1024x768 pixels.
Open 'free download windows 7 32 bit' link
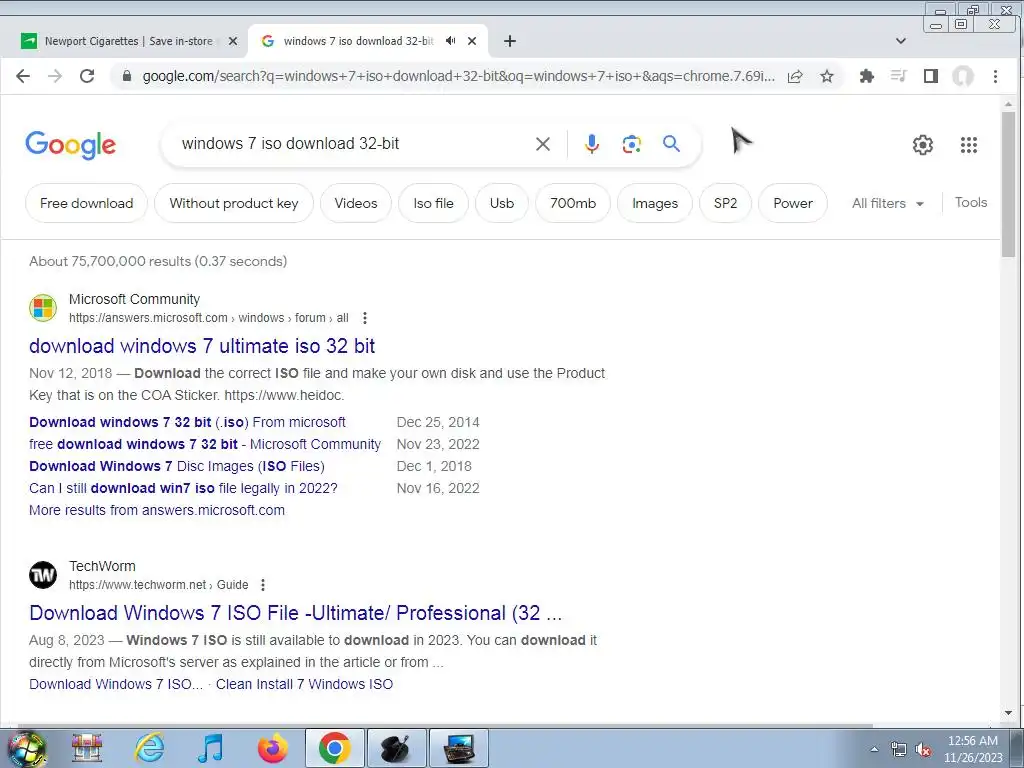pos(205,444)
